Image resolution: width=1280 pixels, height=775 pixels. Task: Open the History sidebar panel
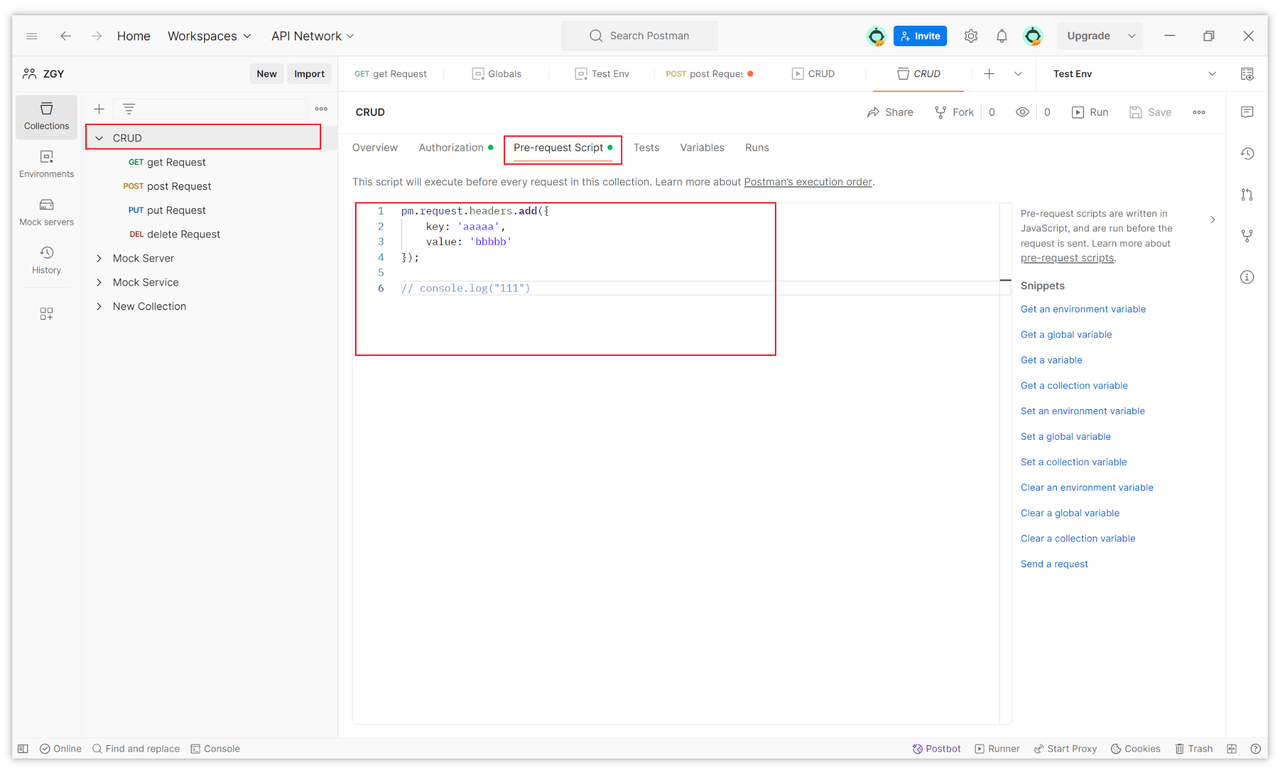(x=46, y=260)
